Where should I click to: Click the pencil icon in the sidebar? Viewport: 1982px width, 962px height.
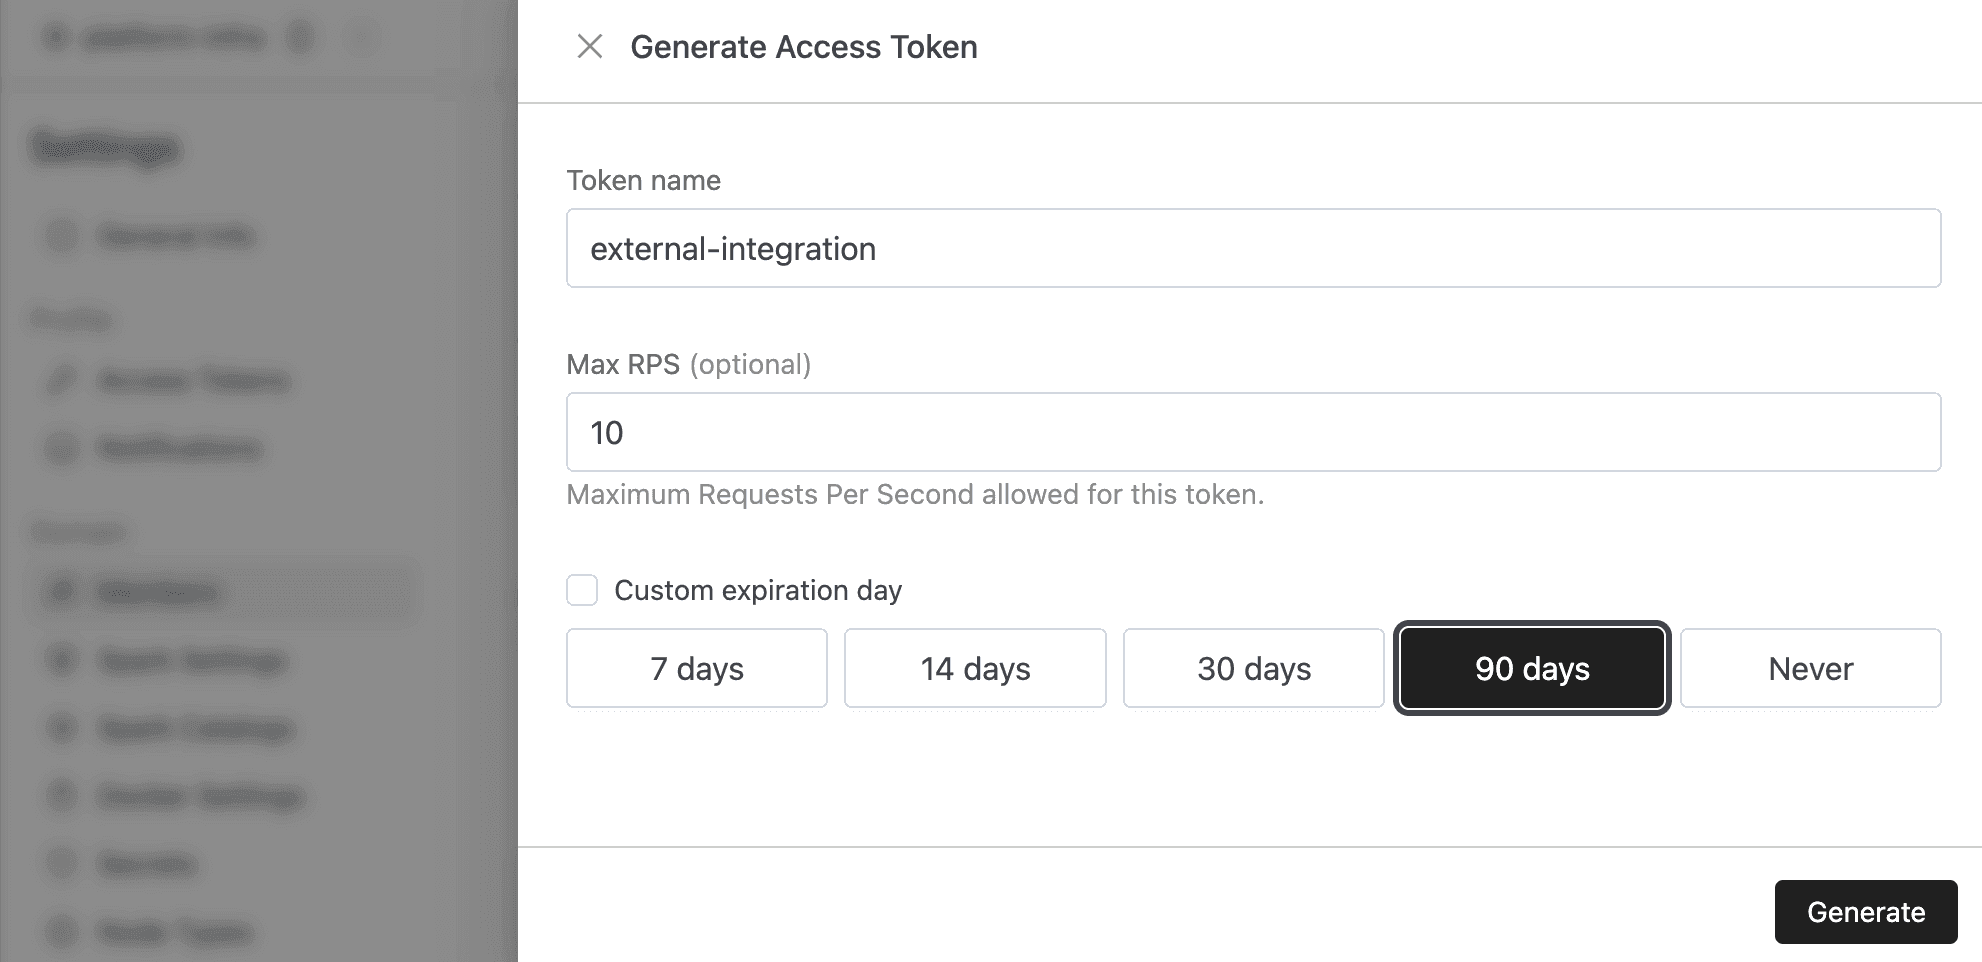pyautogui.click(x=60, y=381)
